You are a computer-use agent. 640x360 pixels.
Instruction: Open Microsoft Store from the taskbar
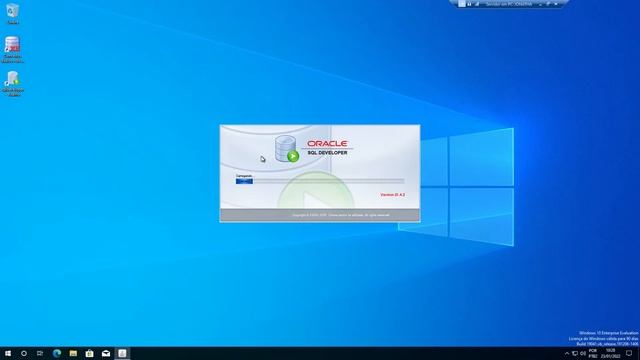pyautogui.click(x=89, y=353)
